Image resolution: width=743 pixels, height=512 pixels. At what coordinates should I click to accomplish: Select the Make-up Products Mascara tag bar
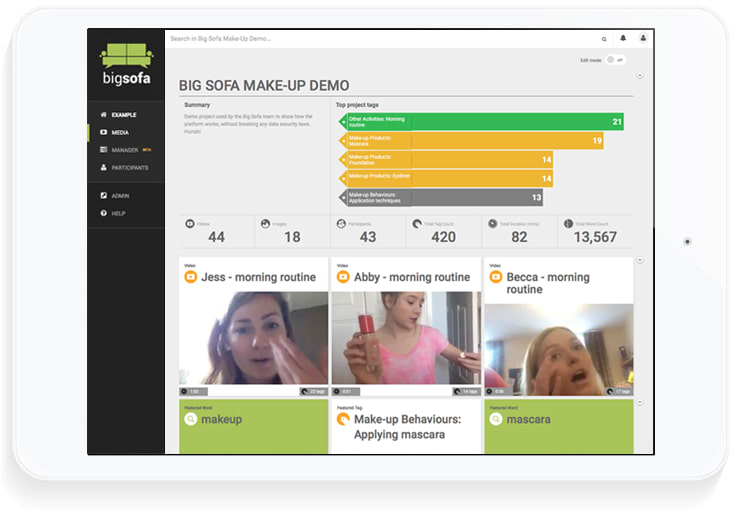click(x=471, y=141)
